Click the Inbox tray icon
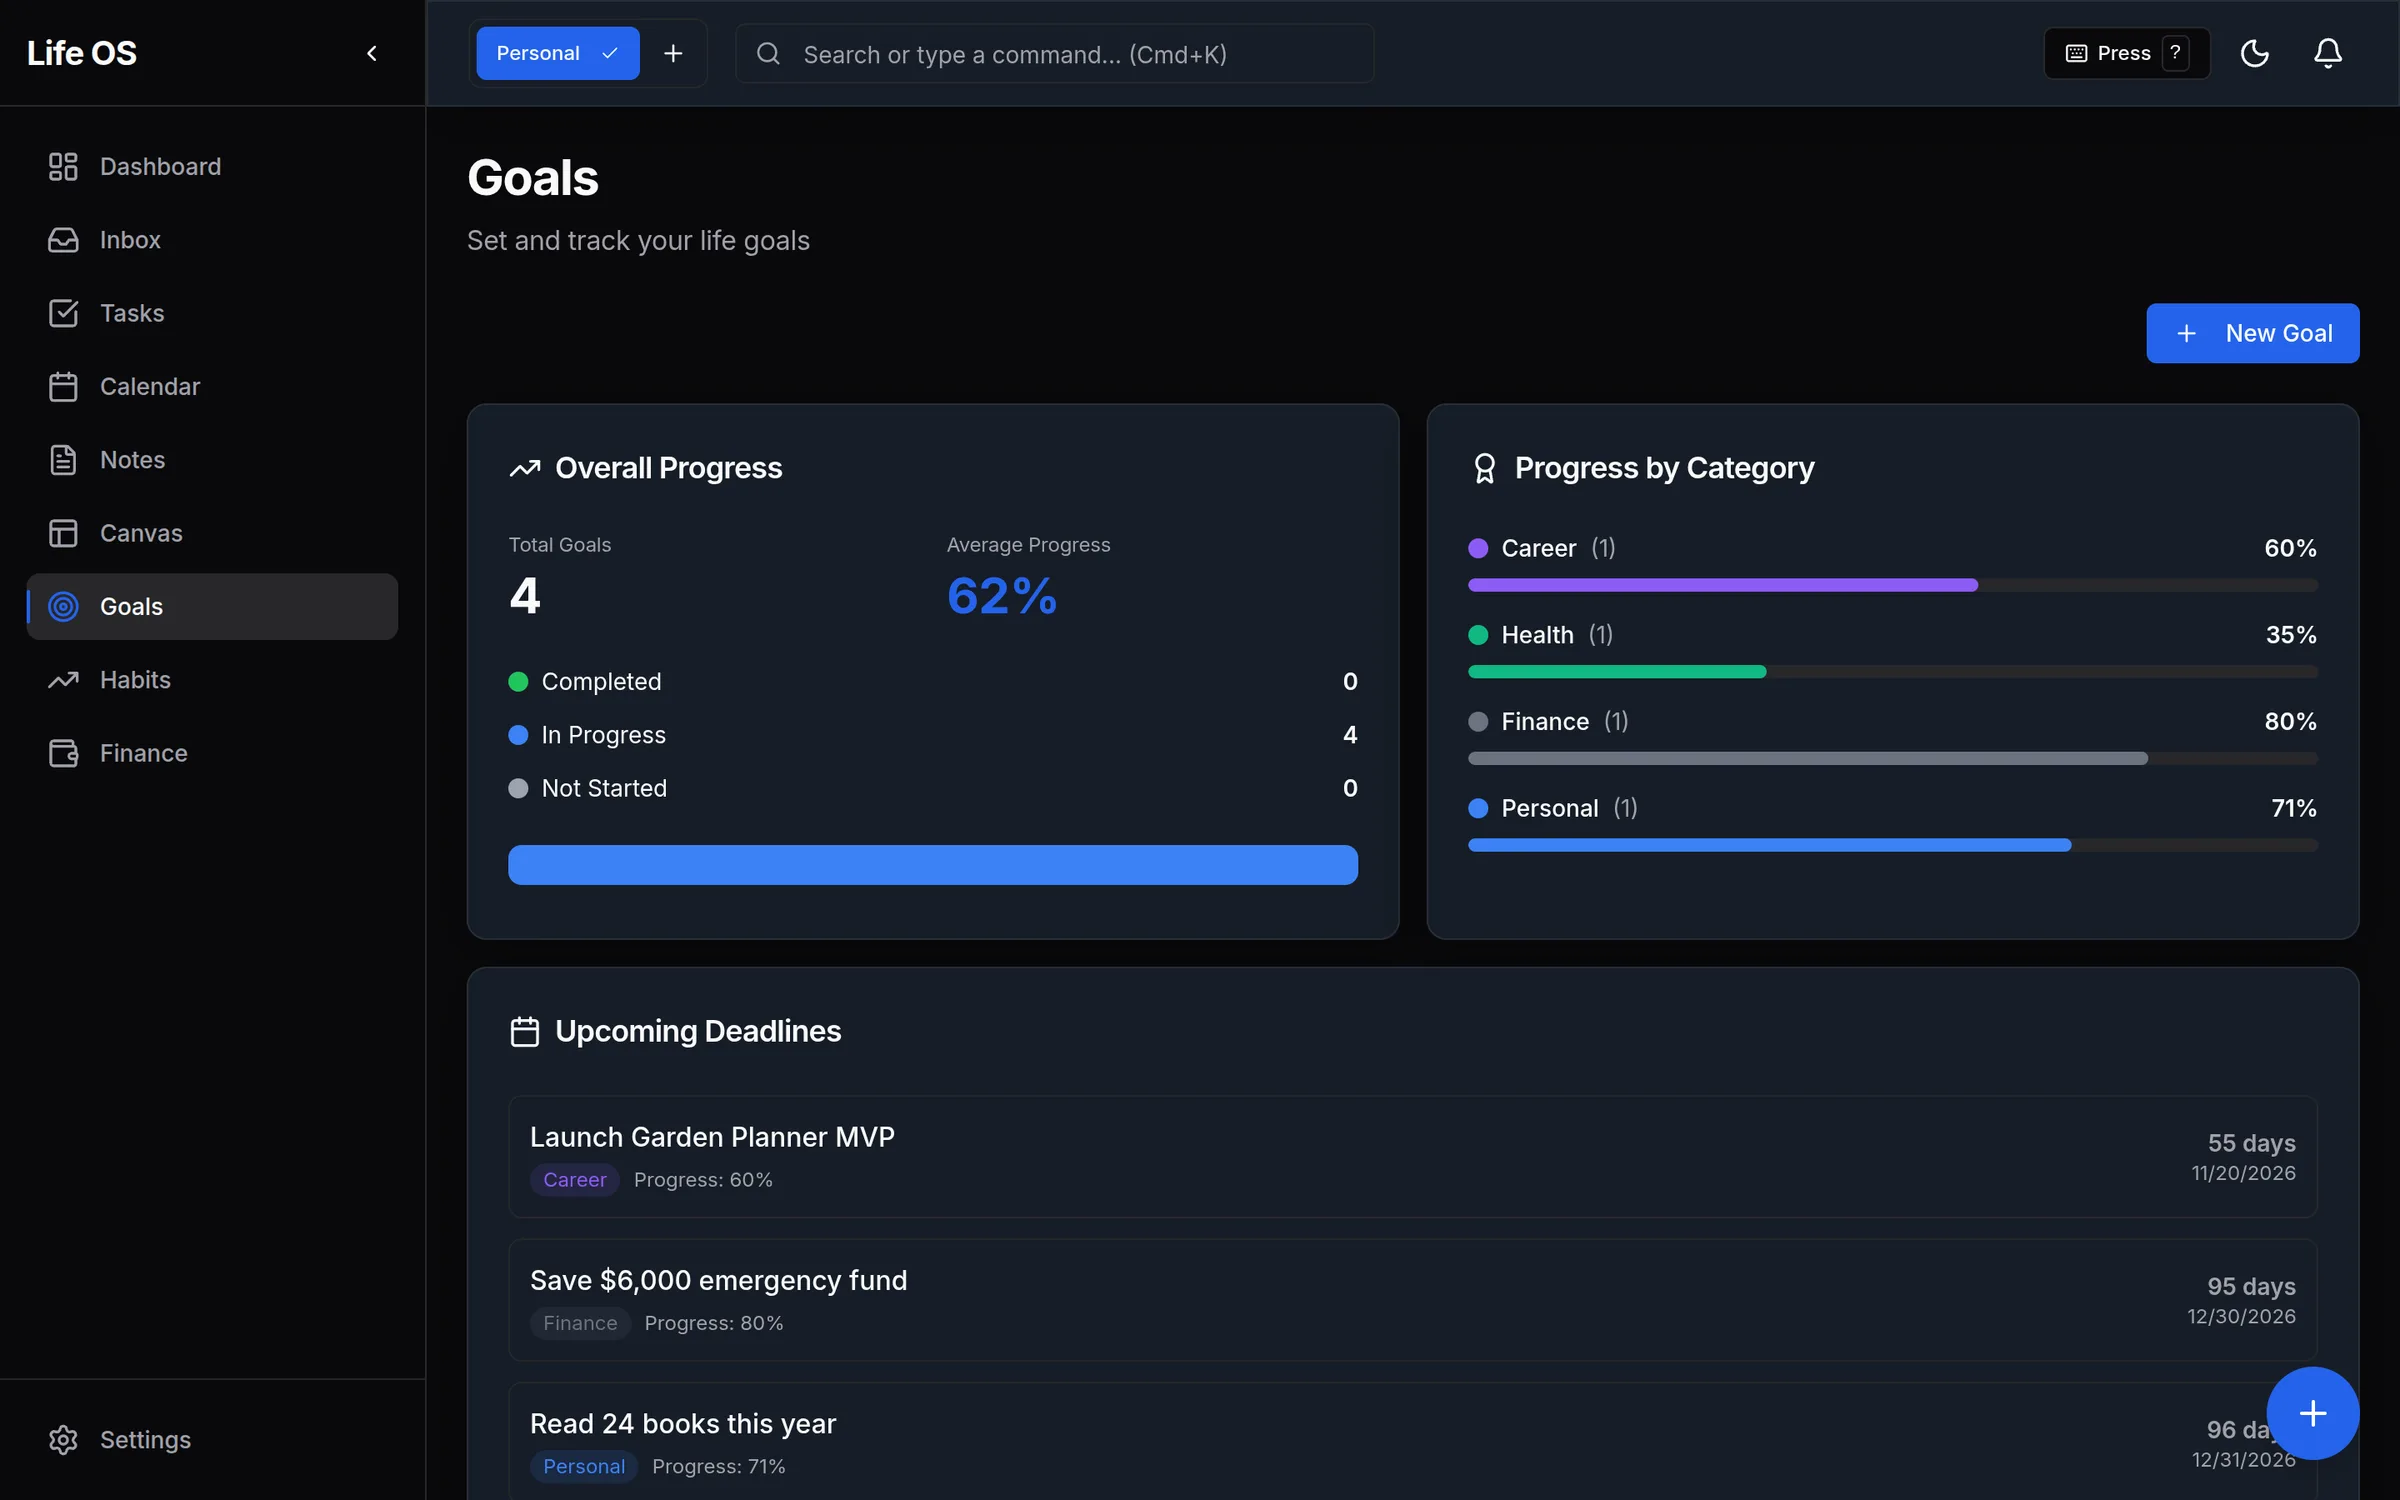Screen dimensions: 2400x1500 (63, 240)
